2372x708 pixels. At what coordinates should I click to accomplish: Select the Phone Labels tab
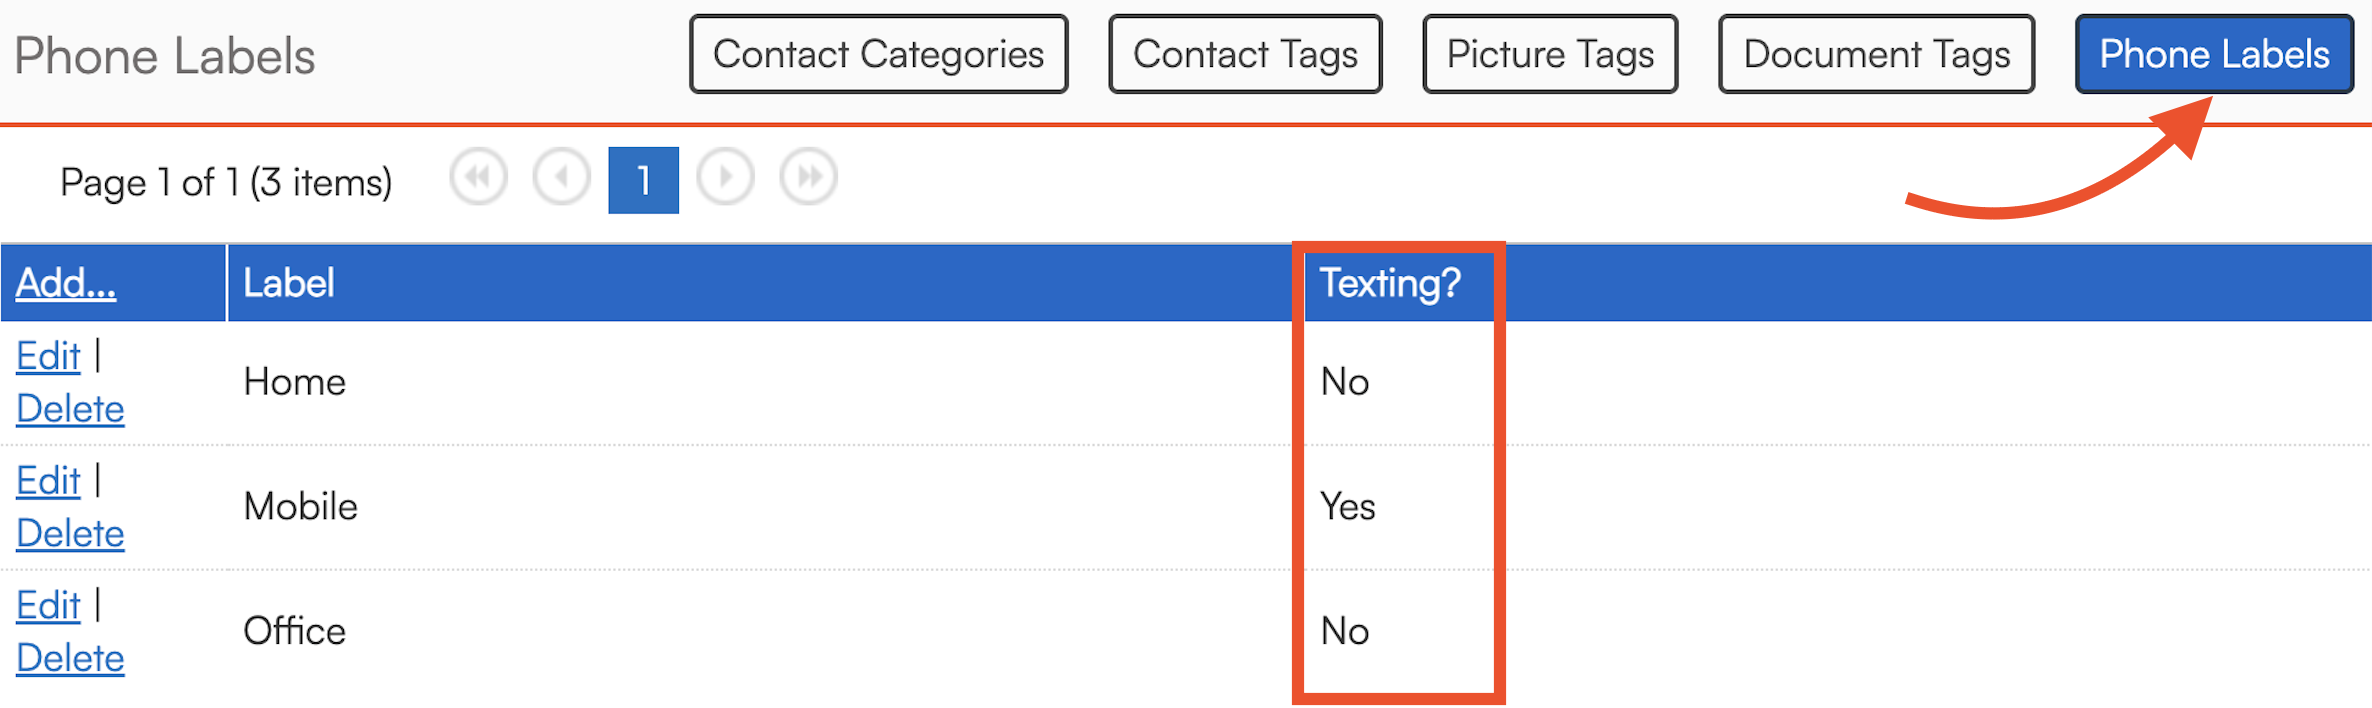click(2214, 54)
